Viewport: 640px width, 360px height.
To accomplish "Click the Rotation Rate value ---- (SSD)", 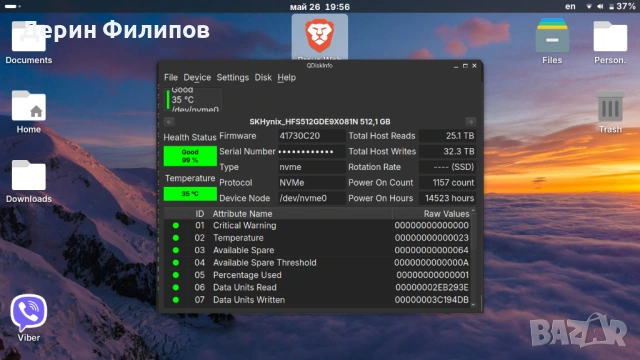I will coord(447,167).
